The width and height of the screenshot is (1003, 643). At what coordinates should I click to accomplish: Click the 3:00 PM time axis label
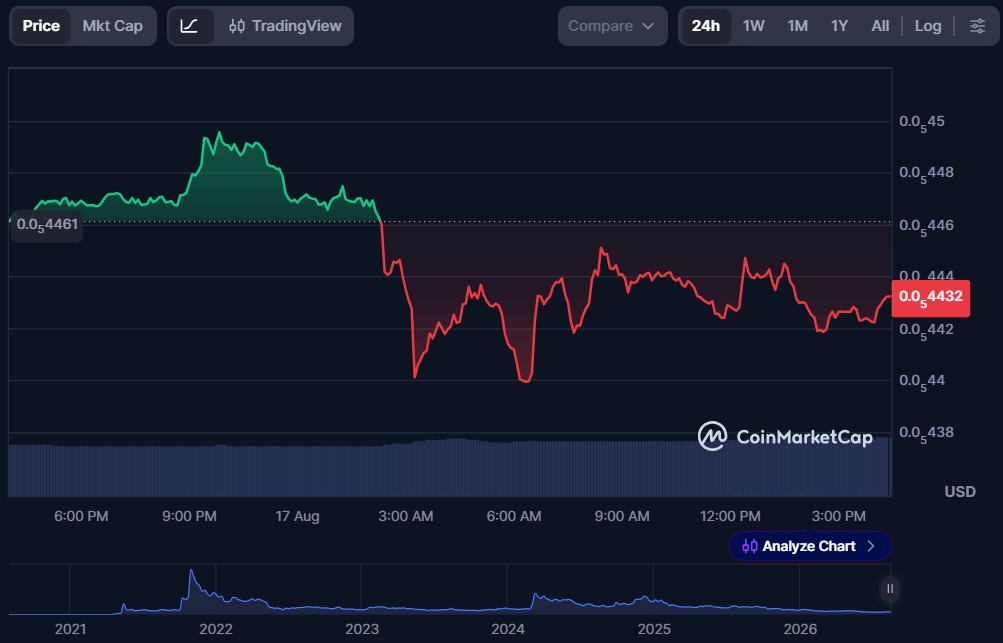(x=839, y=516)
